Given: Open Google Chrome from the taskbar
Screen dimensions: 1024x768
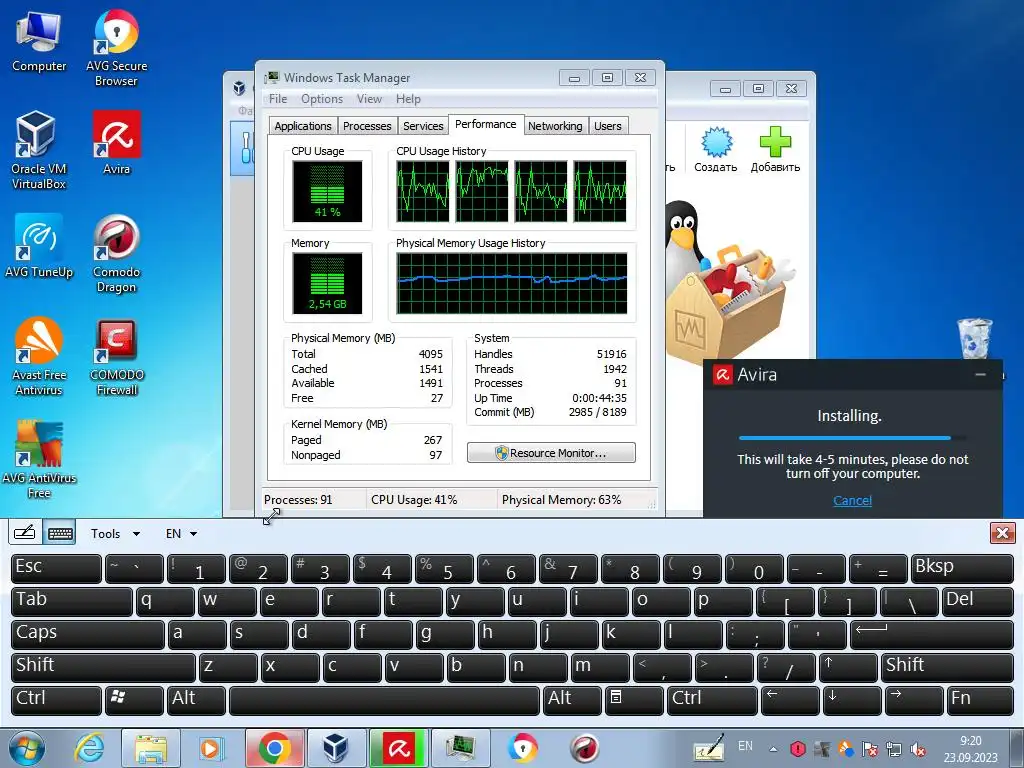Looking at the screenshot, I should (x=274, y=748).
